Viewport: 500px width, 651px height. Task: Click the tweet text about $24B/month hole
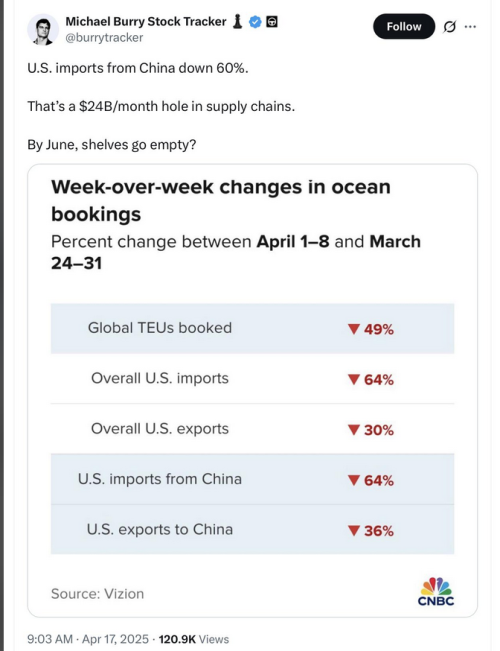[x=161, y=106]
